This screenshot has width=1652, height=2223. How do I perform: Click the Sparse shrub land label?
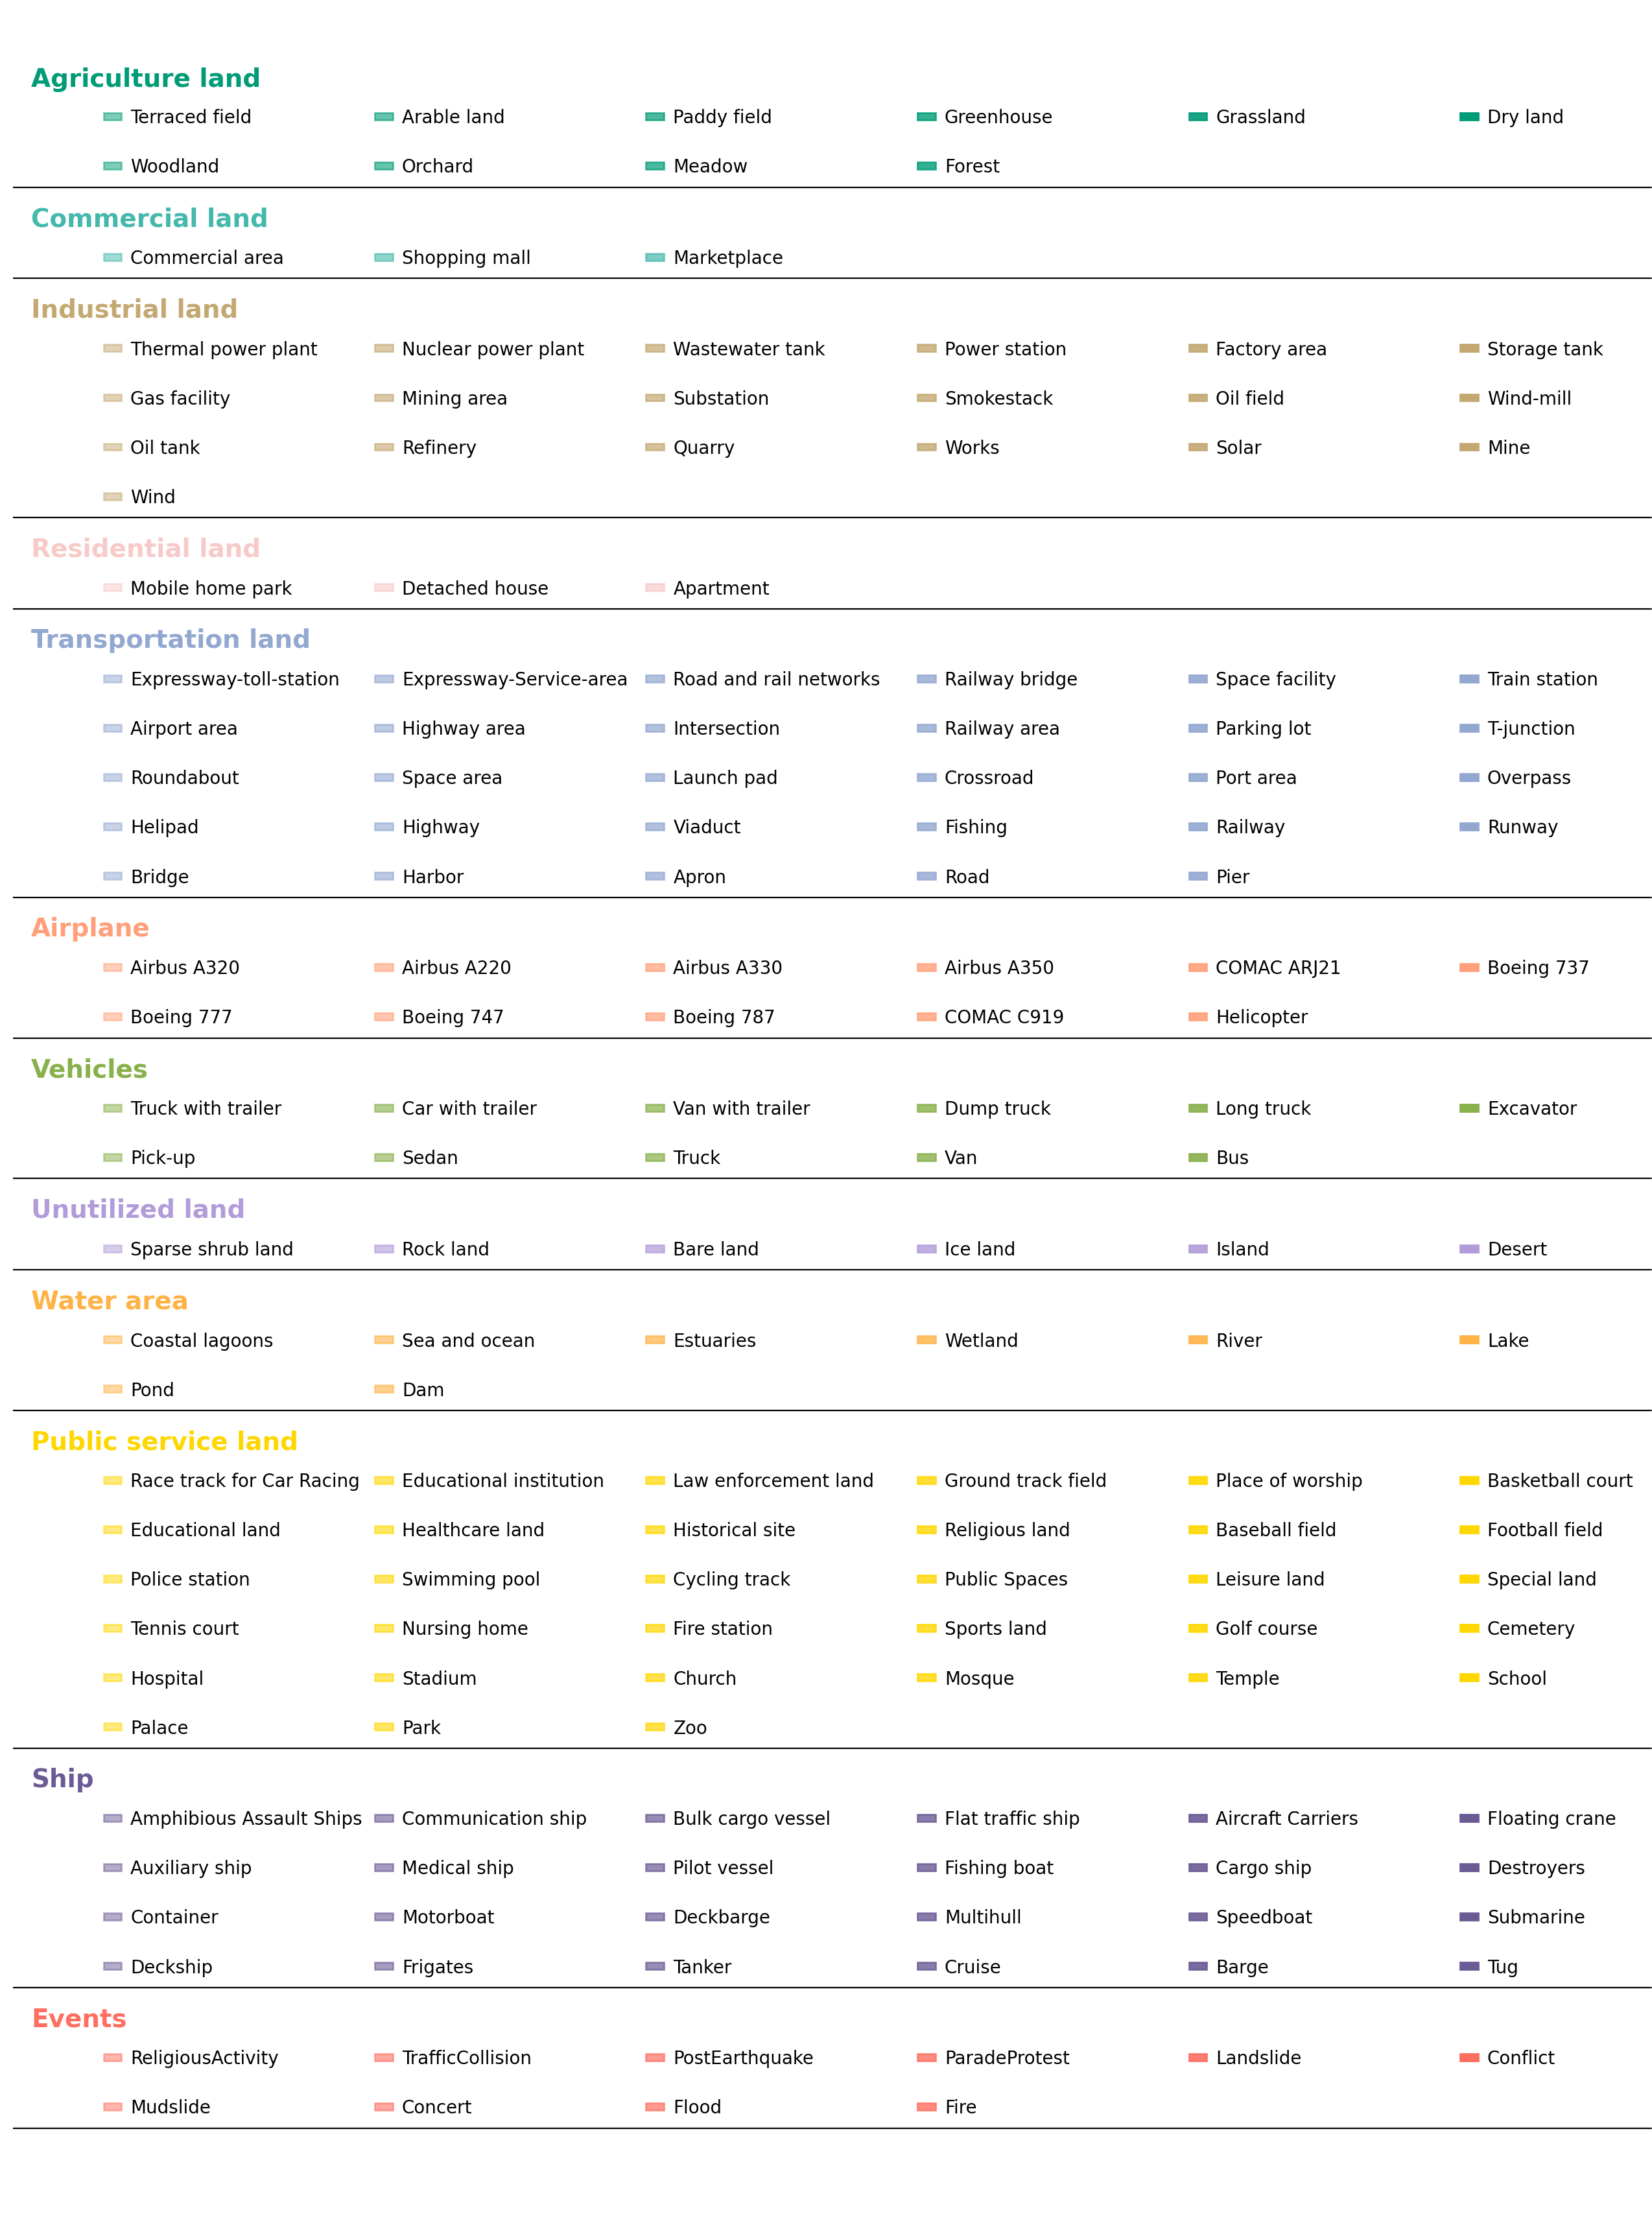(x=211, y=1249)
